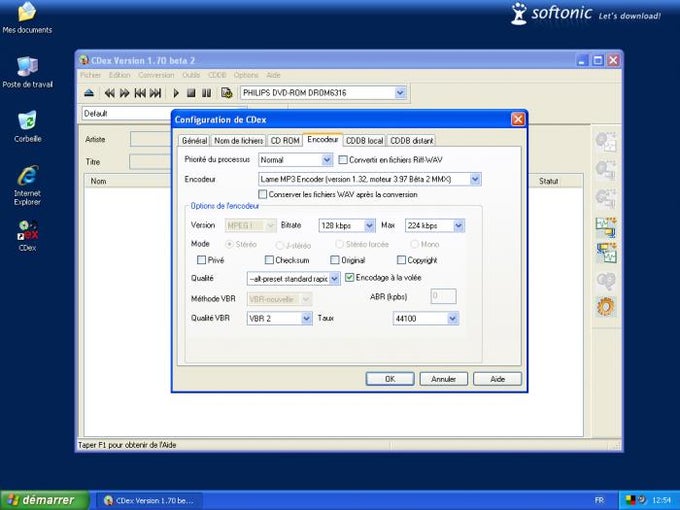
Task: Click the Annuler button
Action: (443, 379)
